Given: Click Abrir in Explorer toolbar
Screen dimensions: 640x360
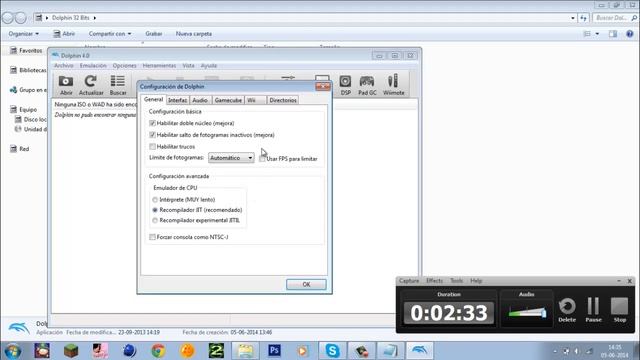Looking at the screenshot, I should [x=64, y=34].
